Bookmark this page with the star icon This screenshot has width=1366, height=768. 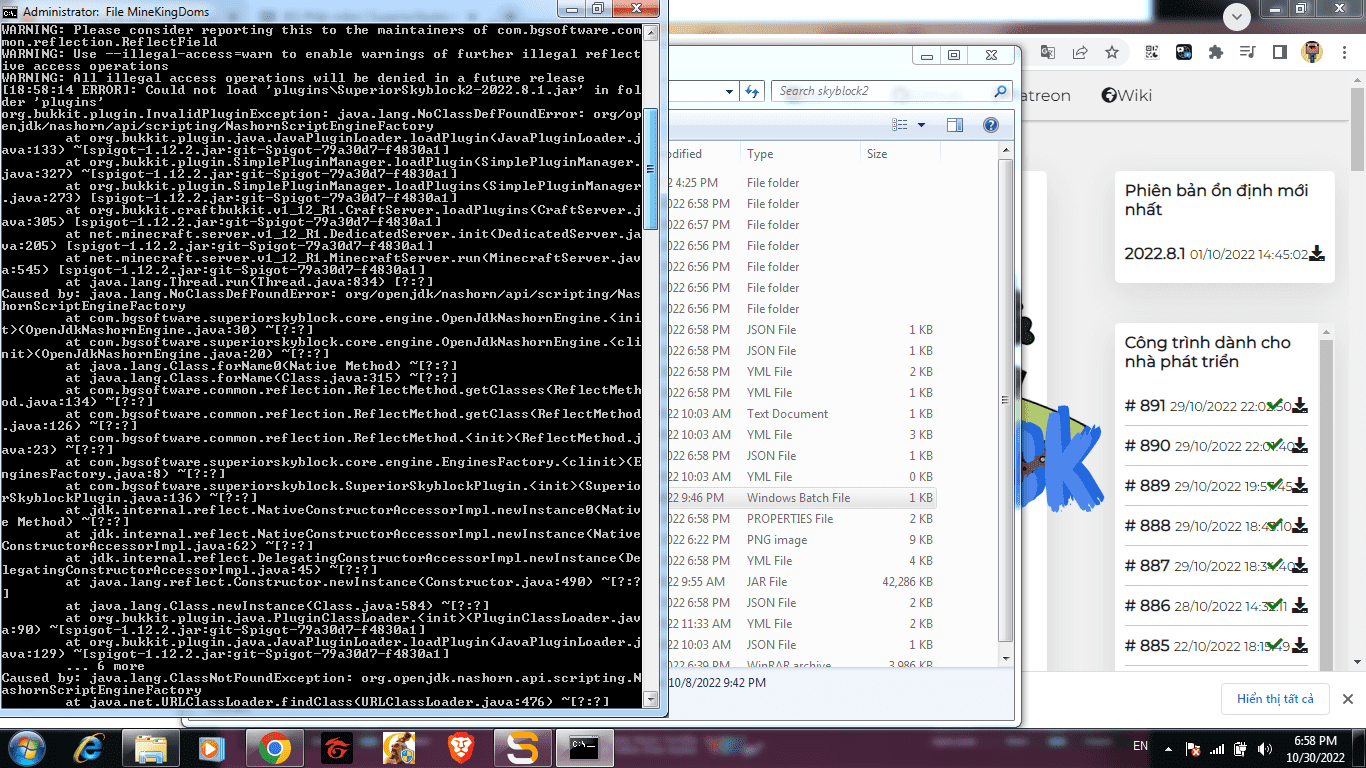click(x=1112, y=52)
